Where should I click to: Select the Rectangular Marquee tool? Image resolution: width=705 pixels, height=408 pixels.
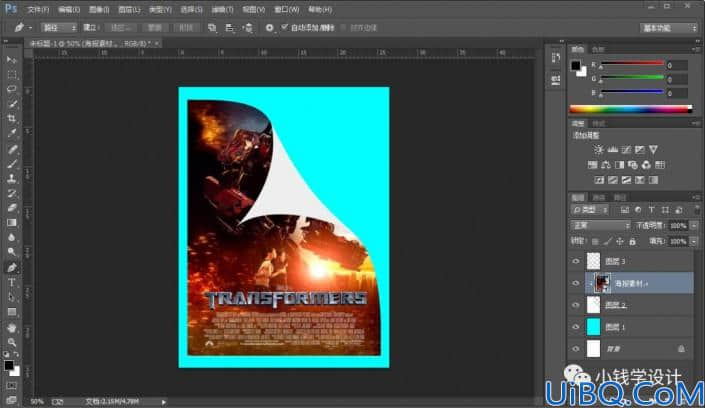(x=12, y=75)
